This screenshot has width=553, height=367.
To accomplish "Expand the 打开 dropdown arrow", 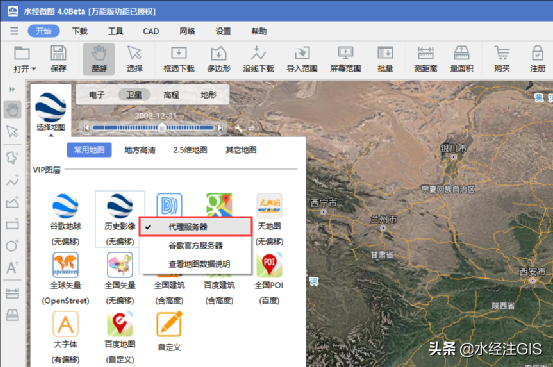I will coord(34,69).
